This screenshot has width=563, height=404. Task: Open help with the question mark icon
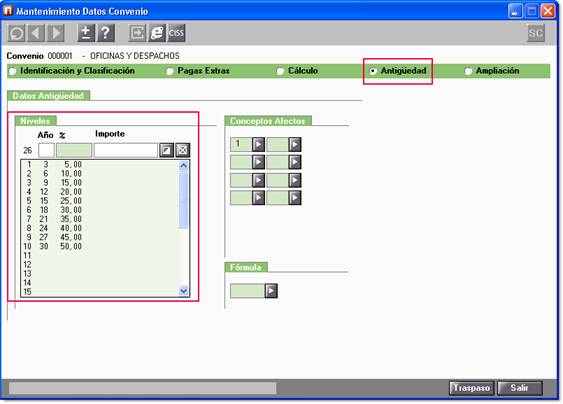pyautogui.click(x=106, y=33)
